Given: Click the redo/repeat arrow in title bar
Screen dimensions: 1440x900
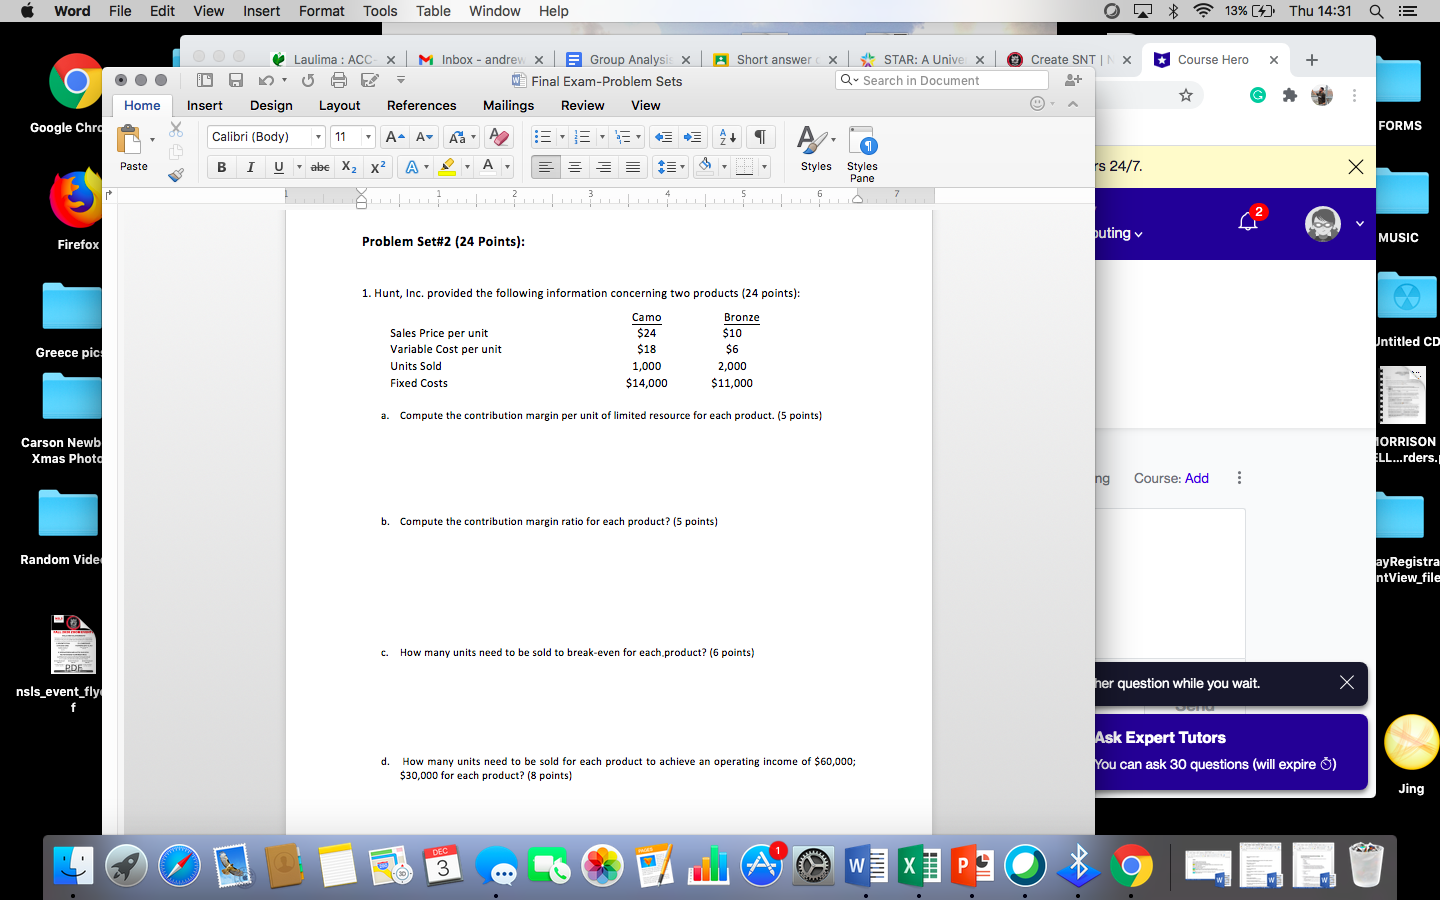Looking at the screenshot, I should click(x=308, y=80).
